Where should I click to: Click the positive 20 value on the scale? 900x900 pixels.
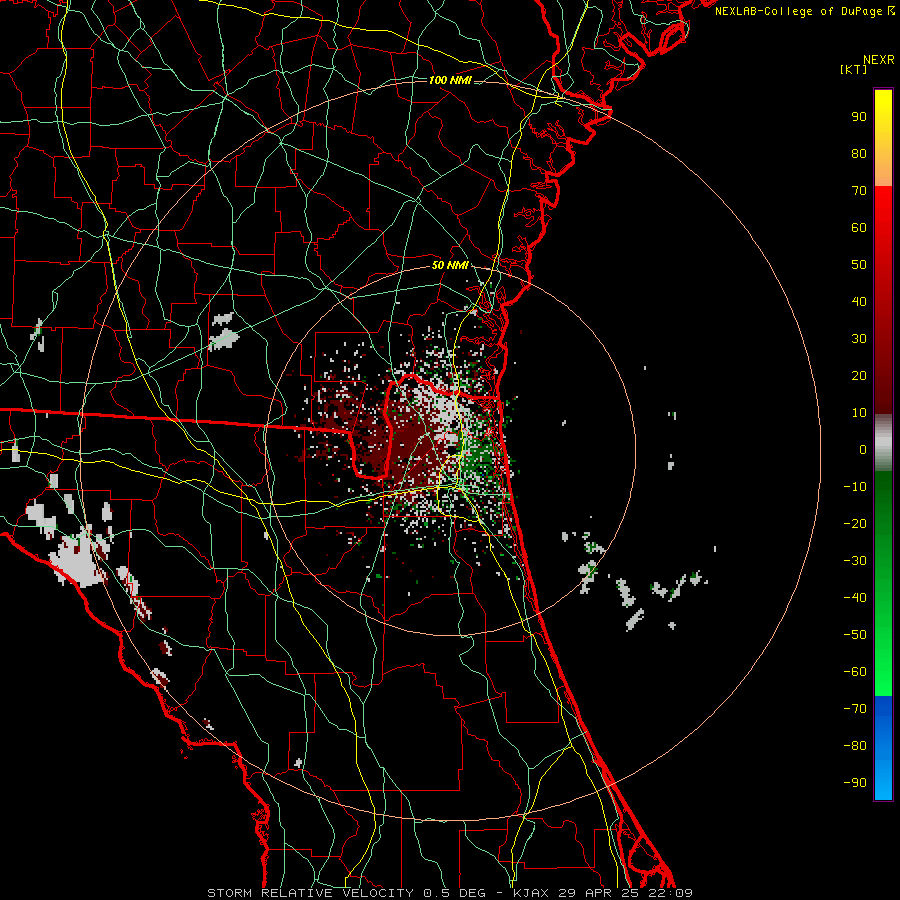(x=859, y=375)
